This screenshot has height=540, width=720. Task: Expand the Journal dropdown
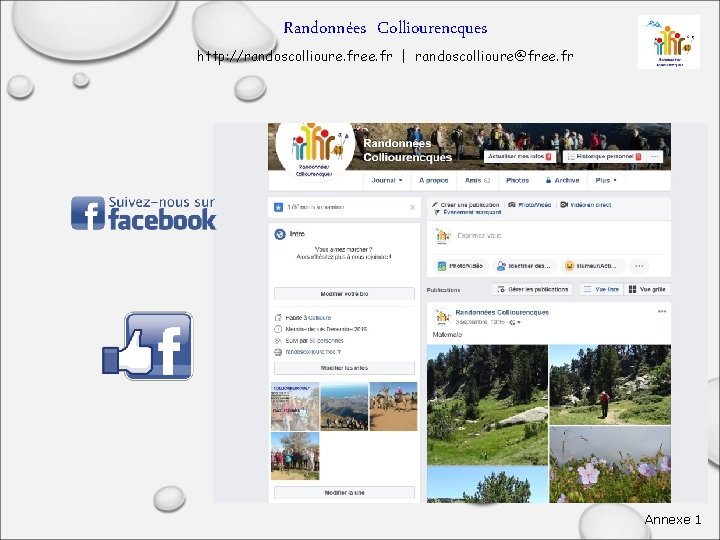387,180
